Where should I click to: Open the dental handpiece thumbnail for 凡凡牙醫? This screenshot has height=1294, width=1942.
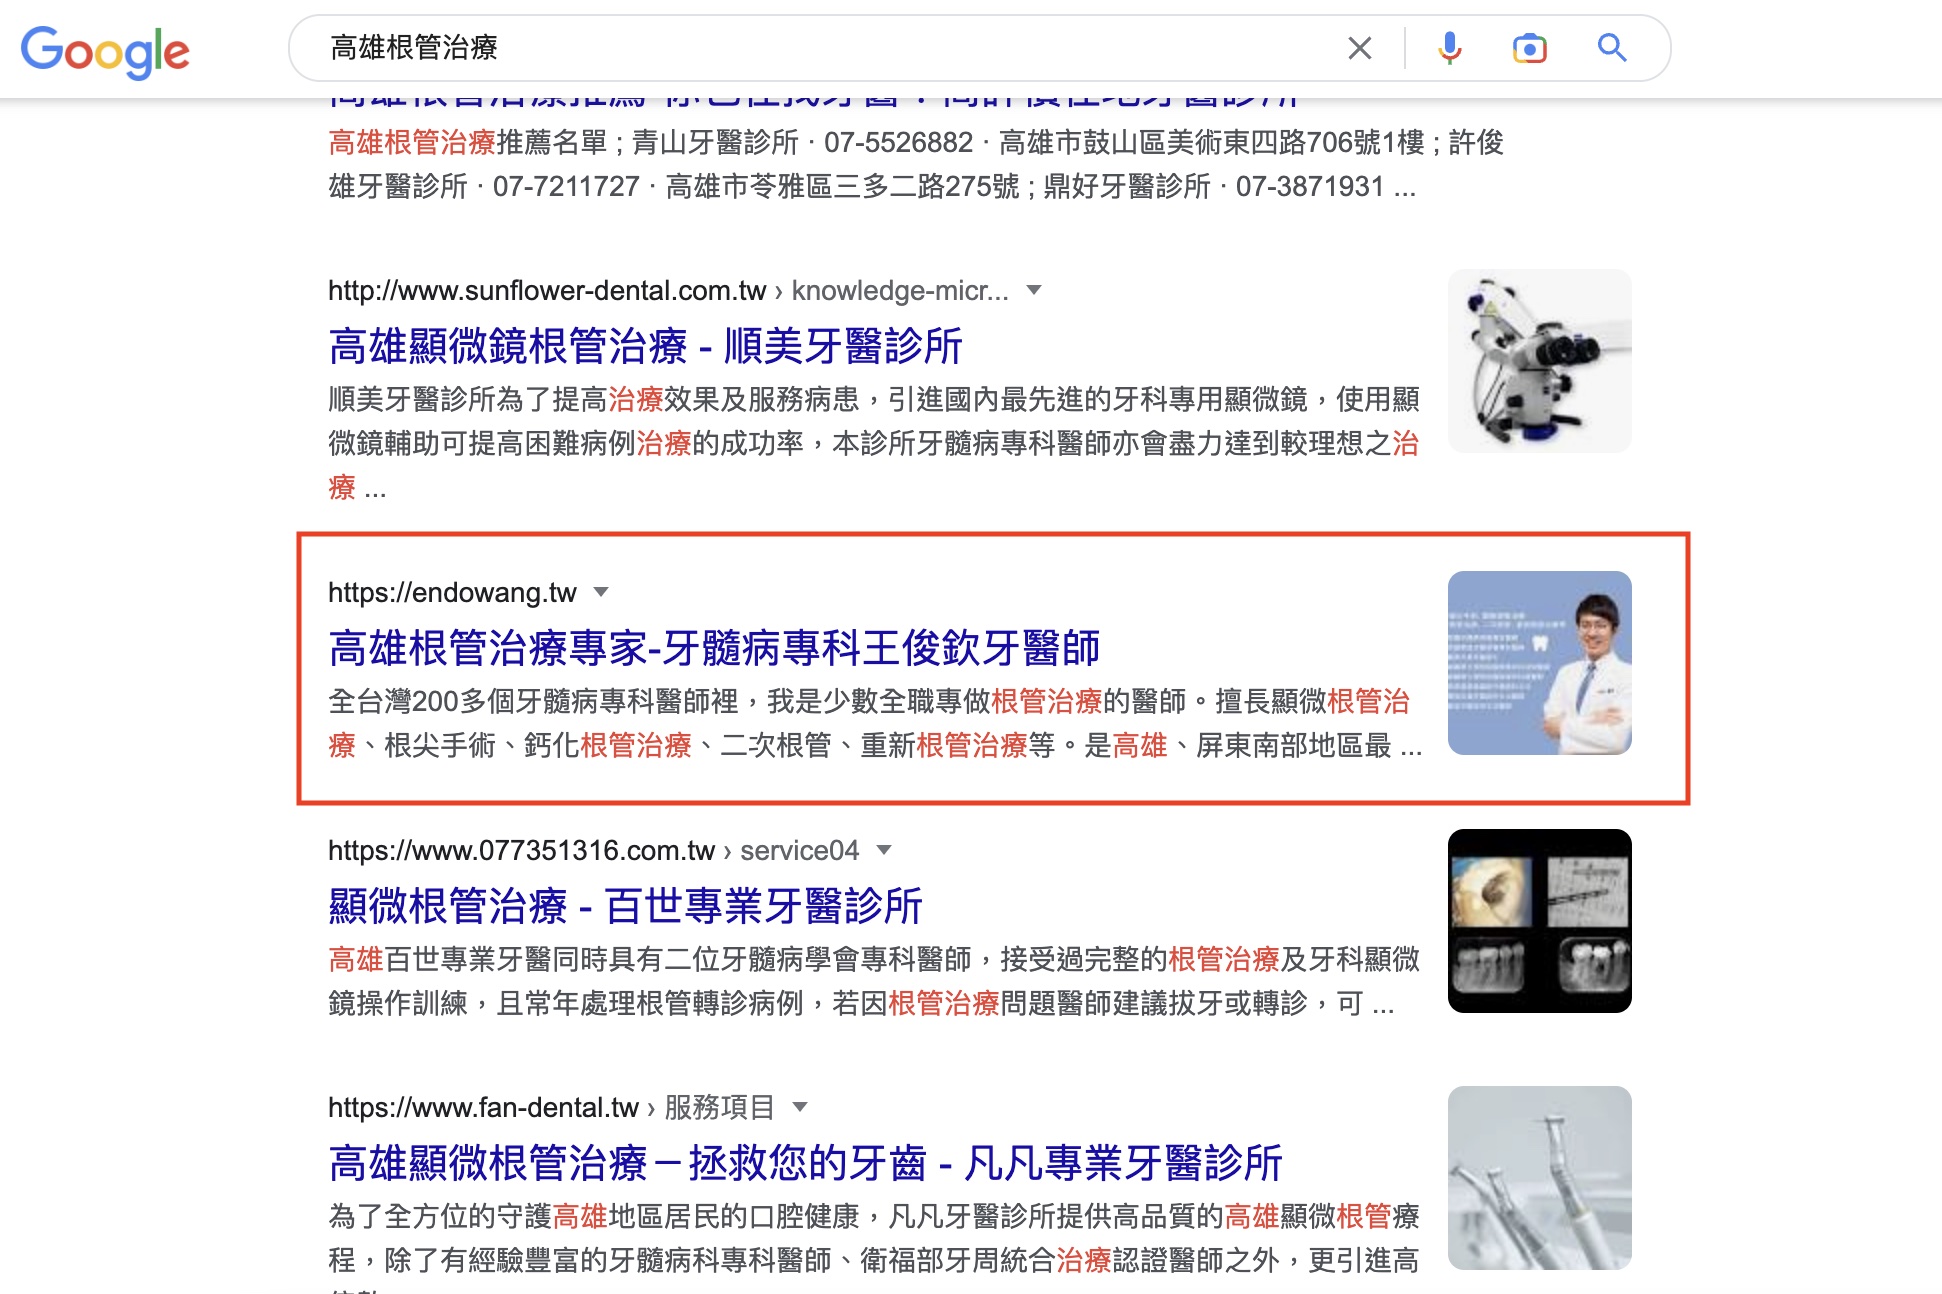click(x=1540, y=1178)
